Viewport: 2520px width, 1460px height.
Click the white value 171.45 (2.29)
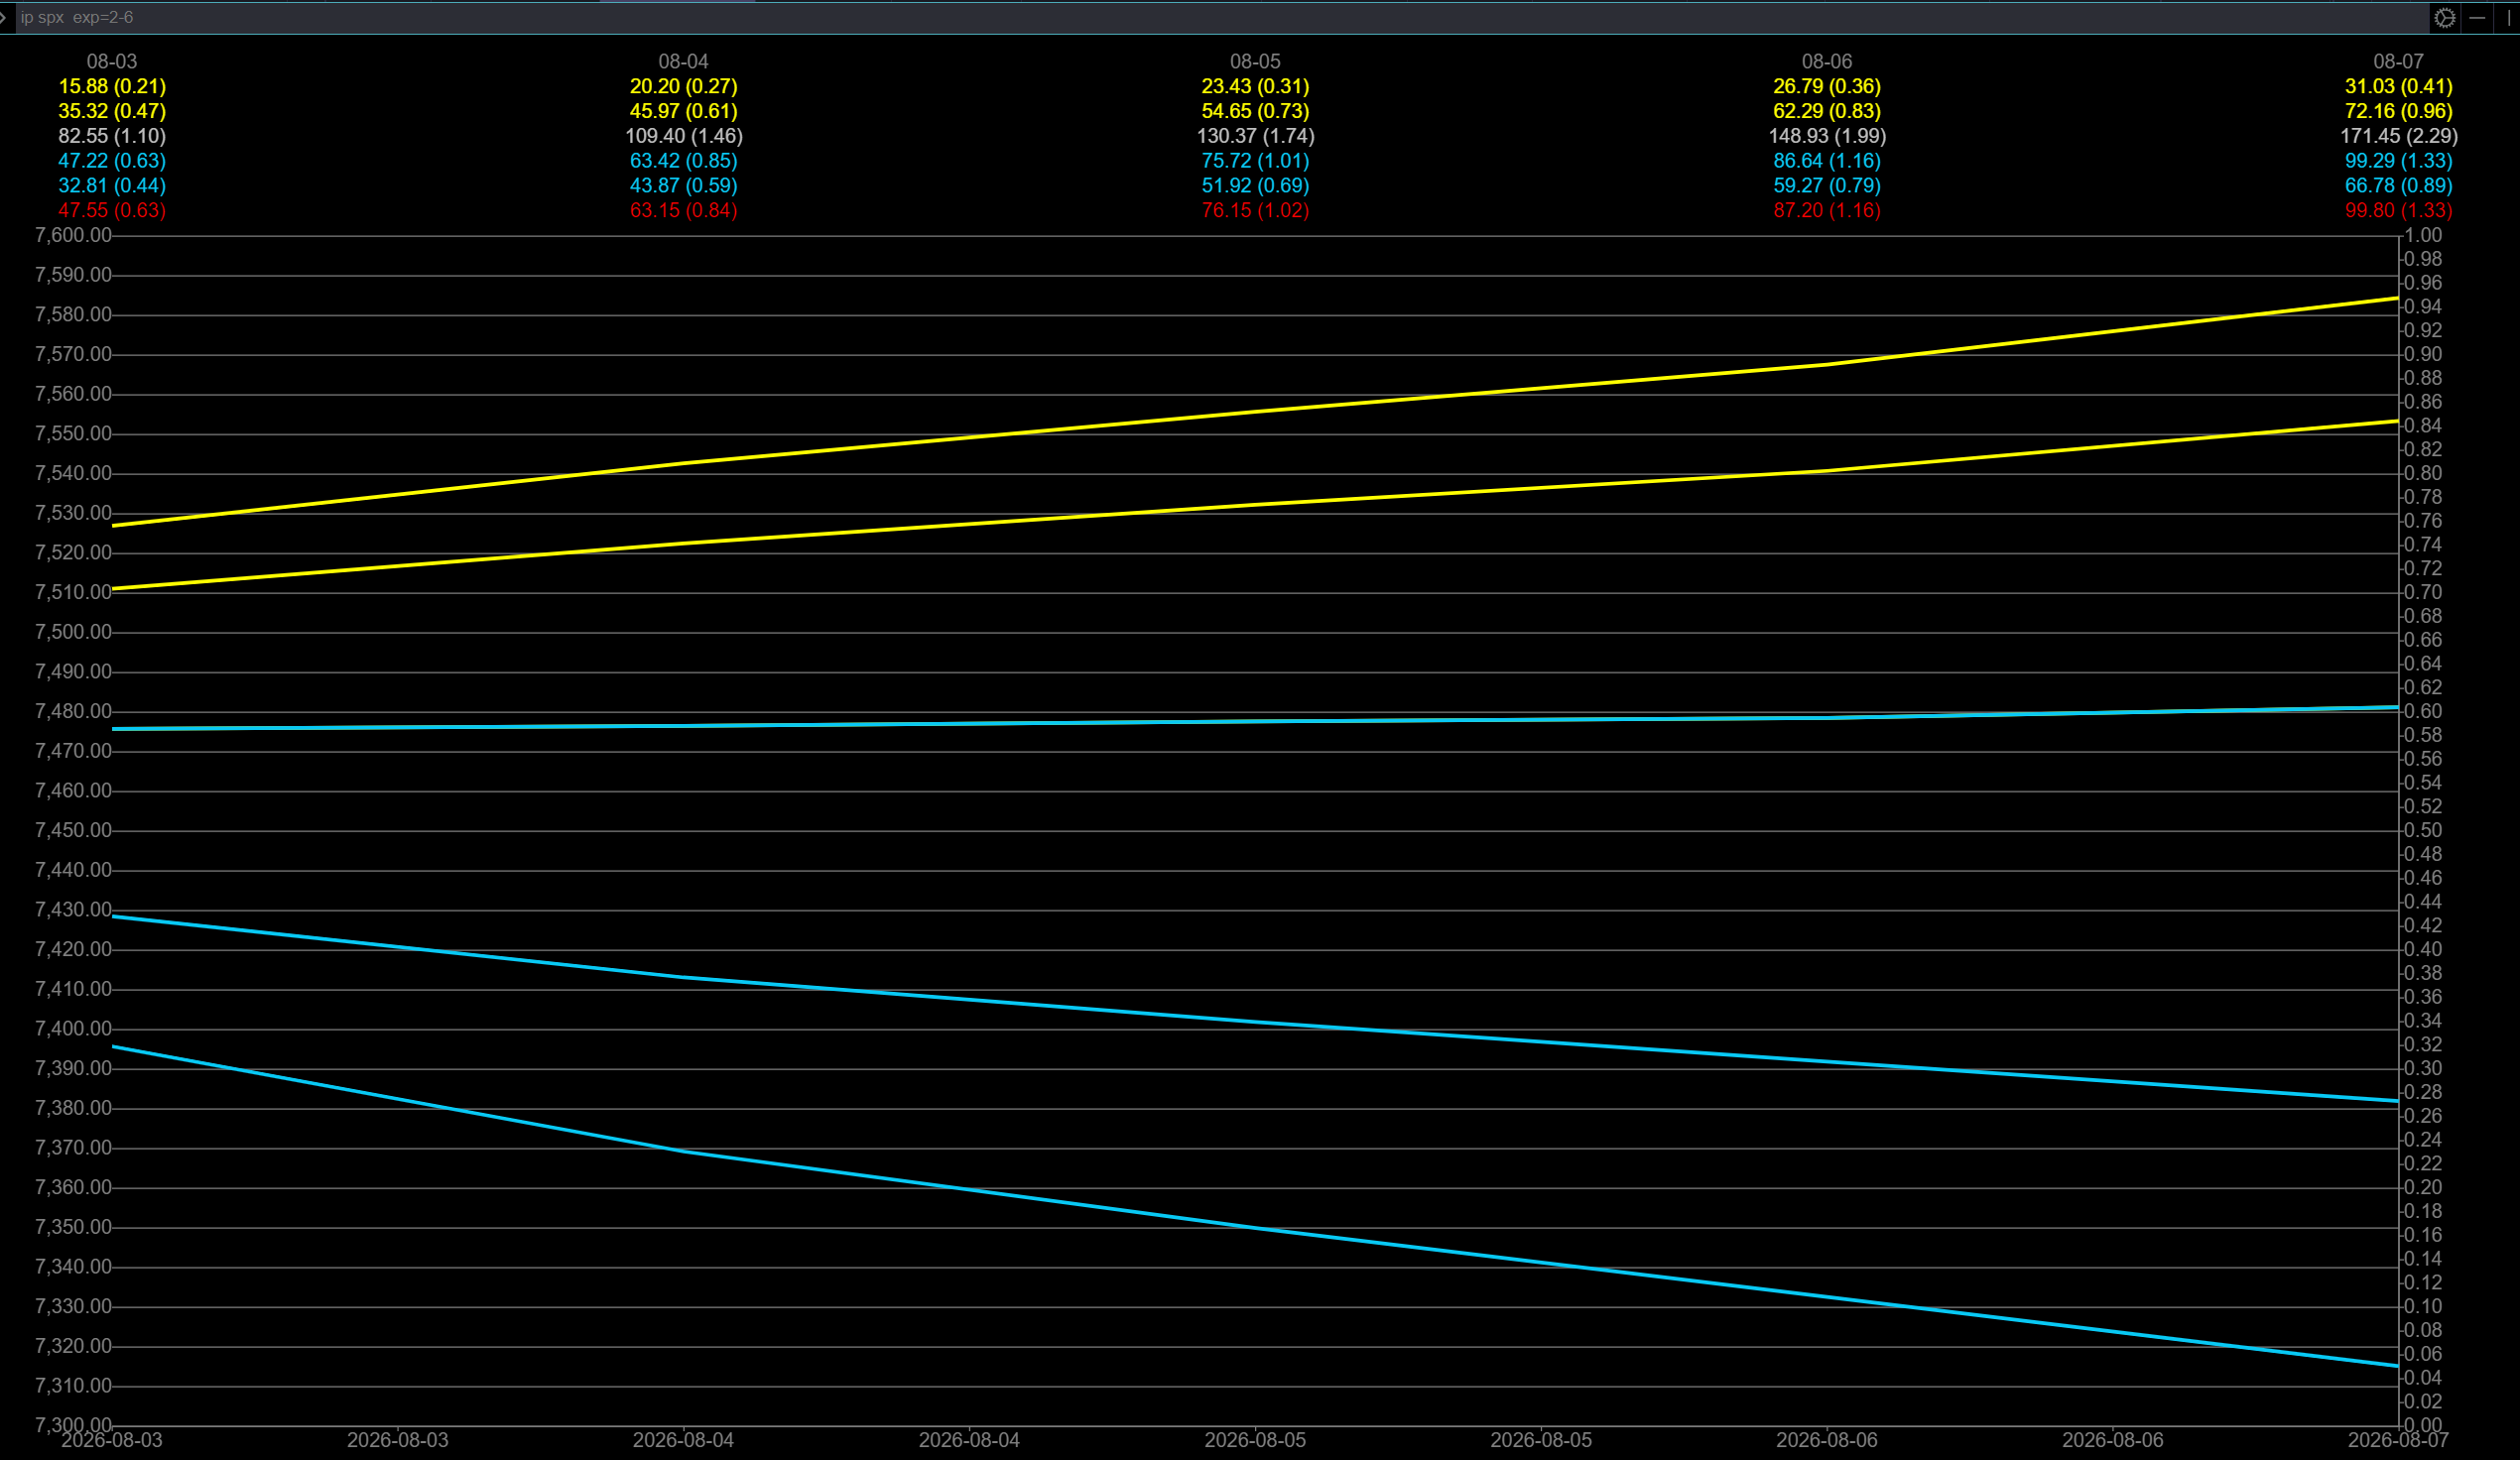(x=2399, y=136)
